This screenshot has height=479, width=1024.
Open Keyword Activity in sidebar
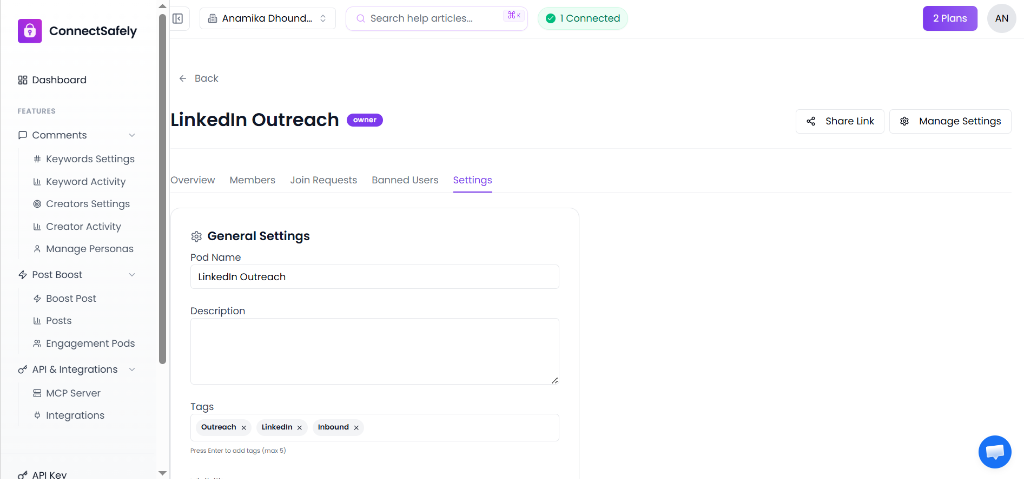pyautogui.click(x=79, y=182)
